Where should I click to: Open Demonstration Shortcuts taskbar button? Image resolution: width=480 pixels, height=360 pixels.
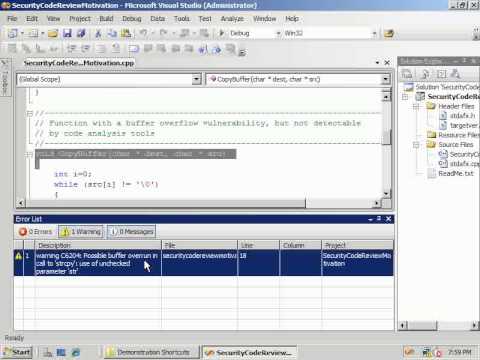(151, 352)
